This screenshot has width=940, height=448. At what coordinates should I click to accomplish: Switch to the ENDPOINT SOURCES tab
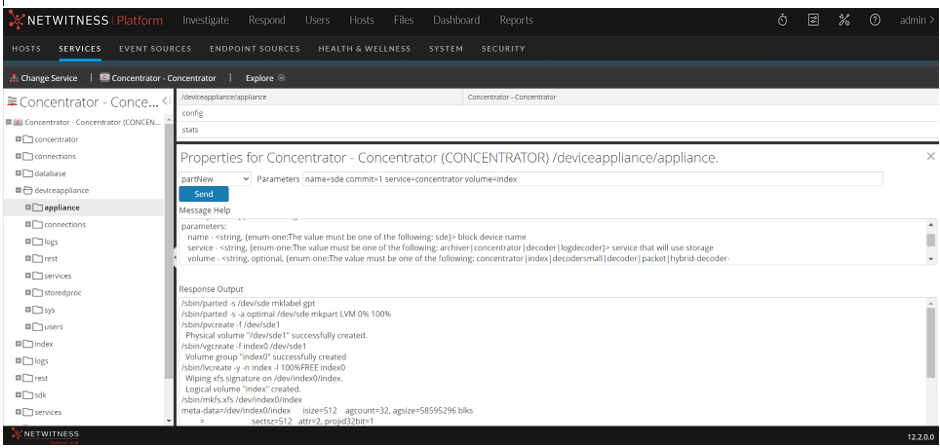pyautogui.click(x=255, y=49)
